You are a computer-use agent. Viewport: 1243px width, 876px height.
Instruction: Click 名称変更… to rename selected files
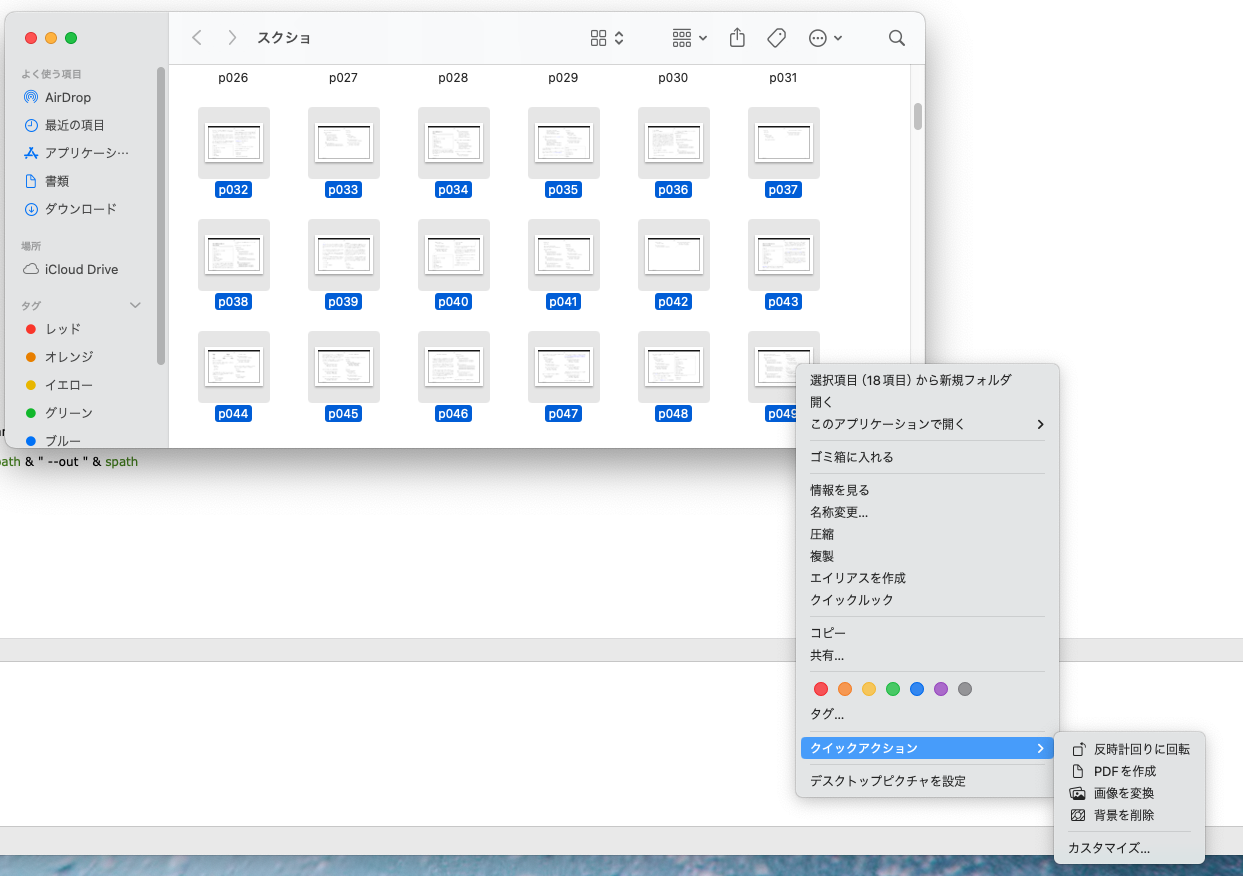840,512
